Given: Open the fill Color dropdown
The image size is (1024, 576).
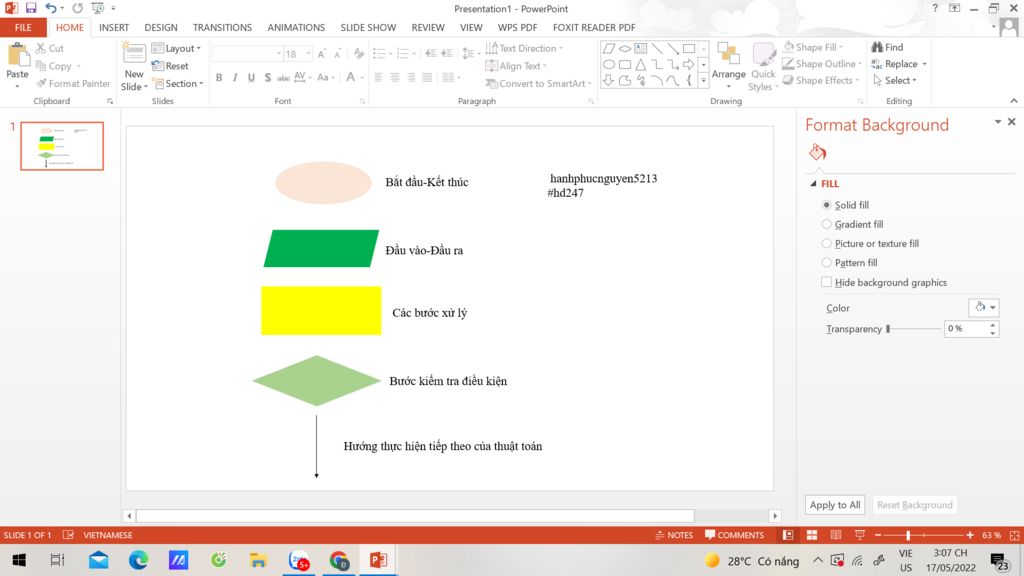Looking at the screenshot, I should [983, 308].
